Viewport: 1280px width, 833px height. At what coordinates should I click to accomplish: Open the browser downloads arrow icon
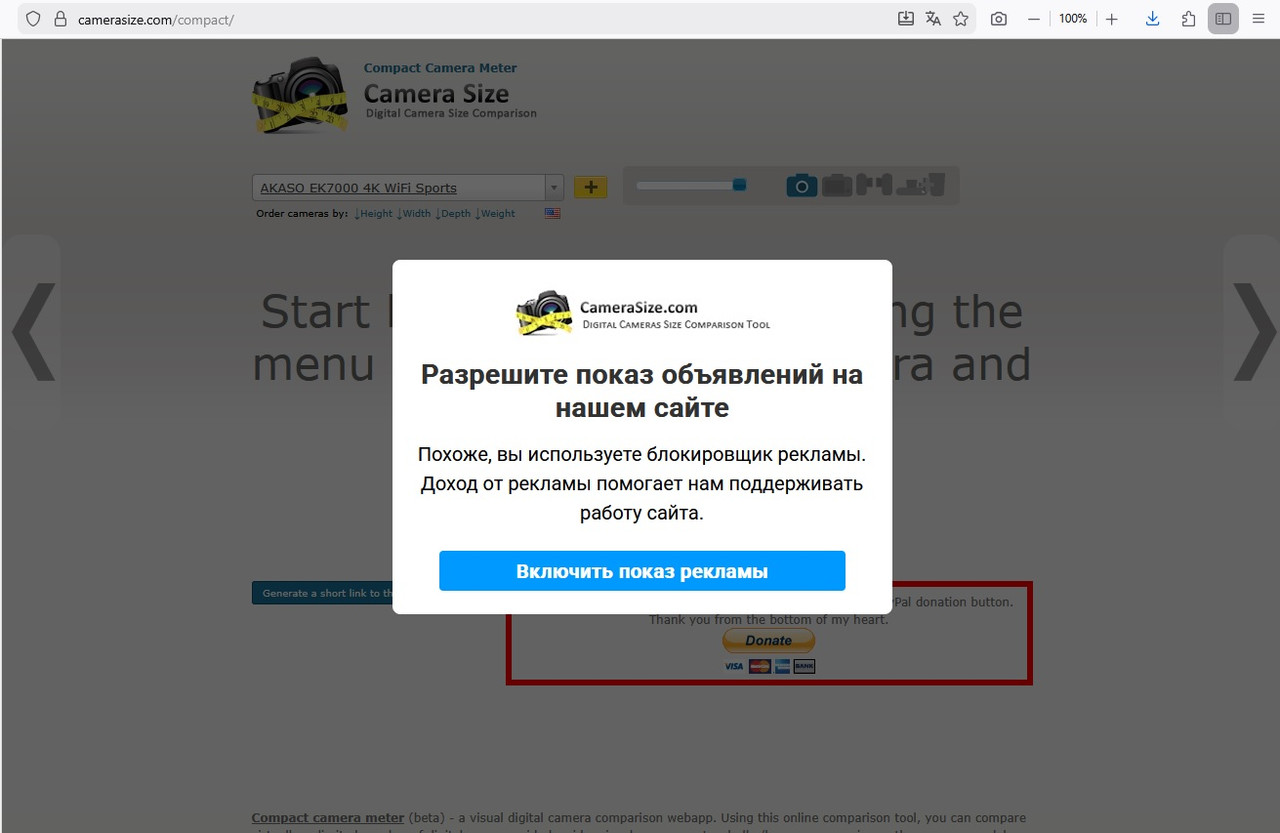[x=1153, y=18]
